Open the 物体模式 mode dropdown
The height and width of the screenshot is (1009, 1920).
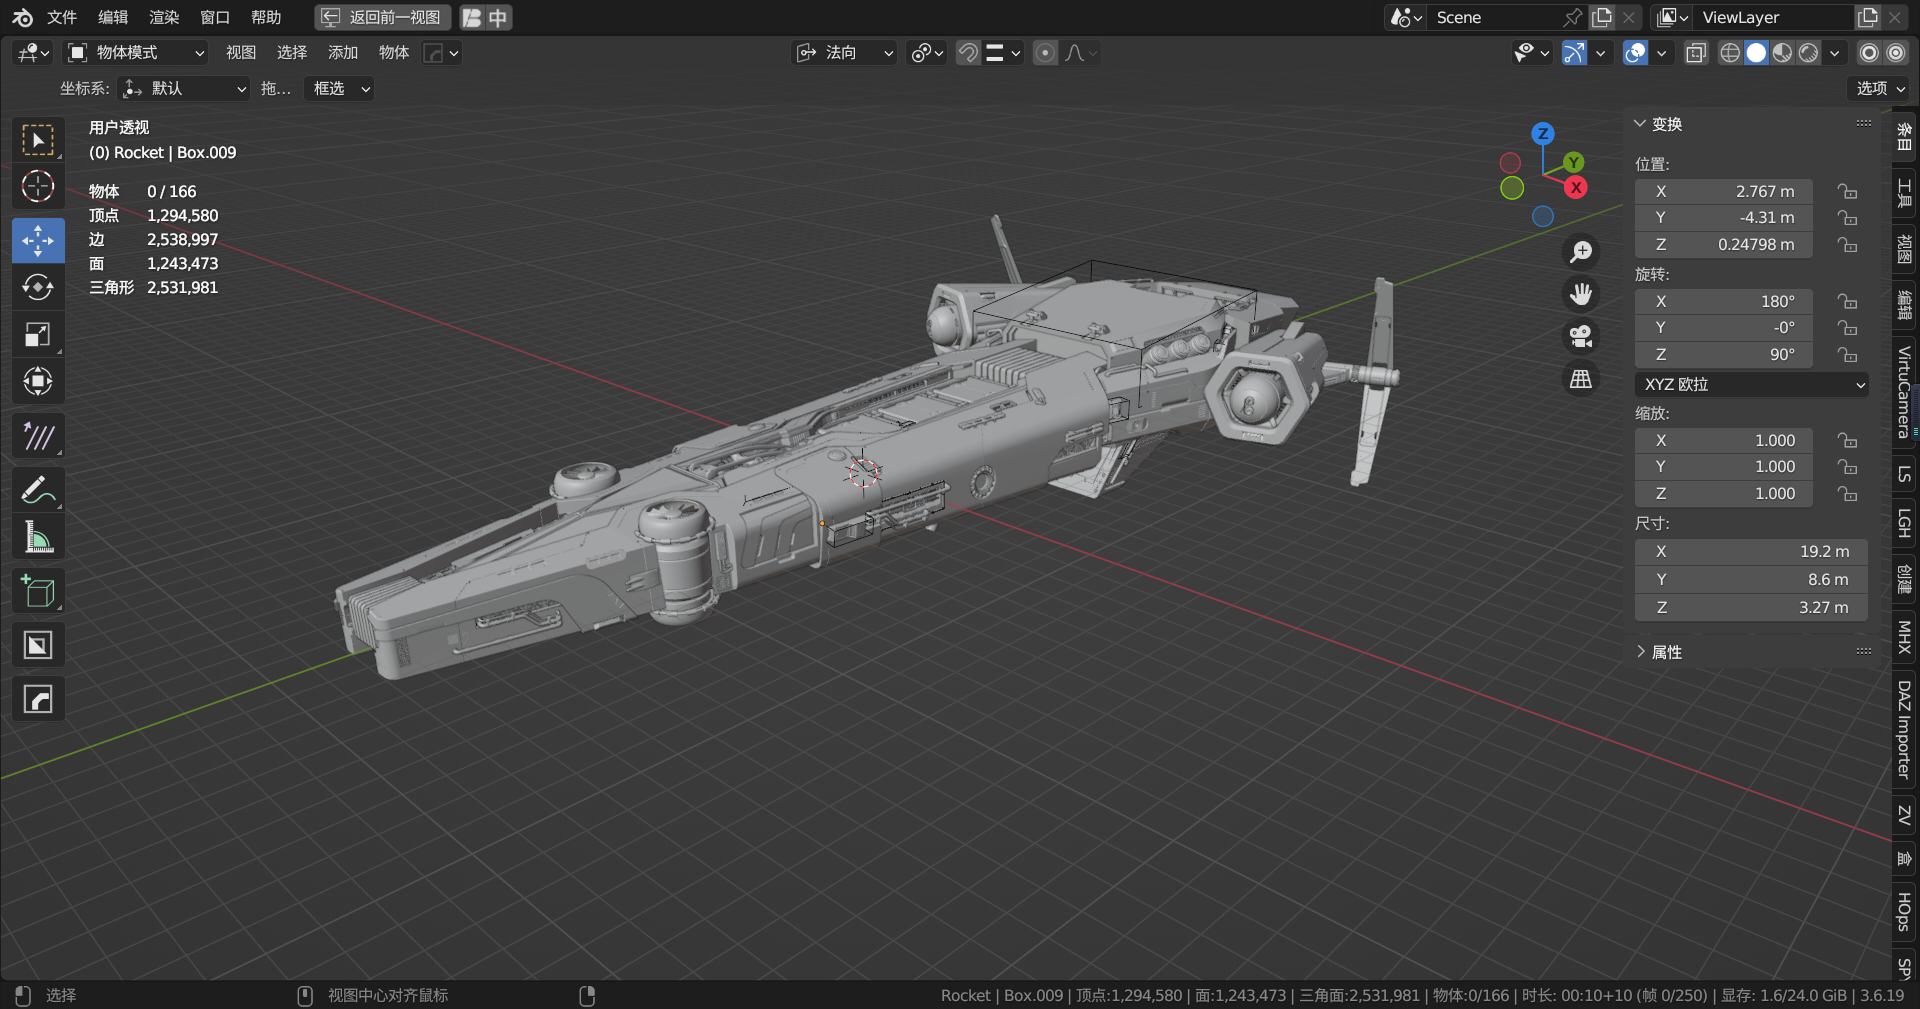(135, 53)
